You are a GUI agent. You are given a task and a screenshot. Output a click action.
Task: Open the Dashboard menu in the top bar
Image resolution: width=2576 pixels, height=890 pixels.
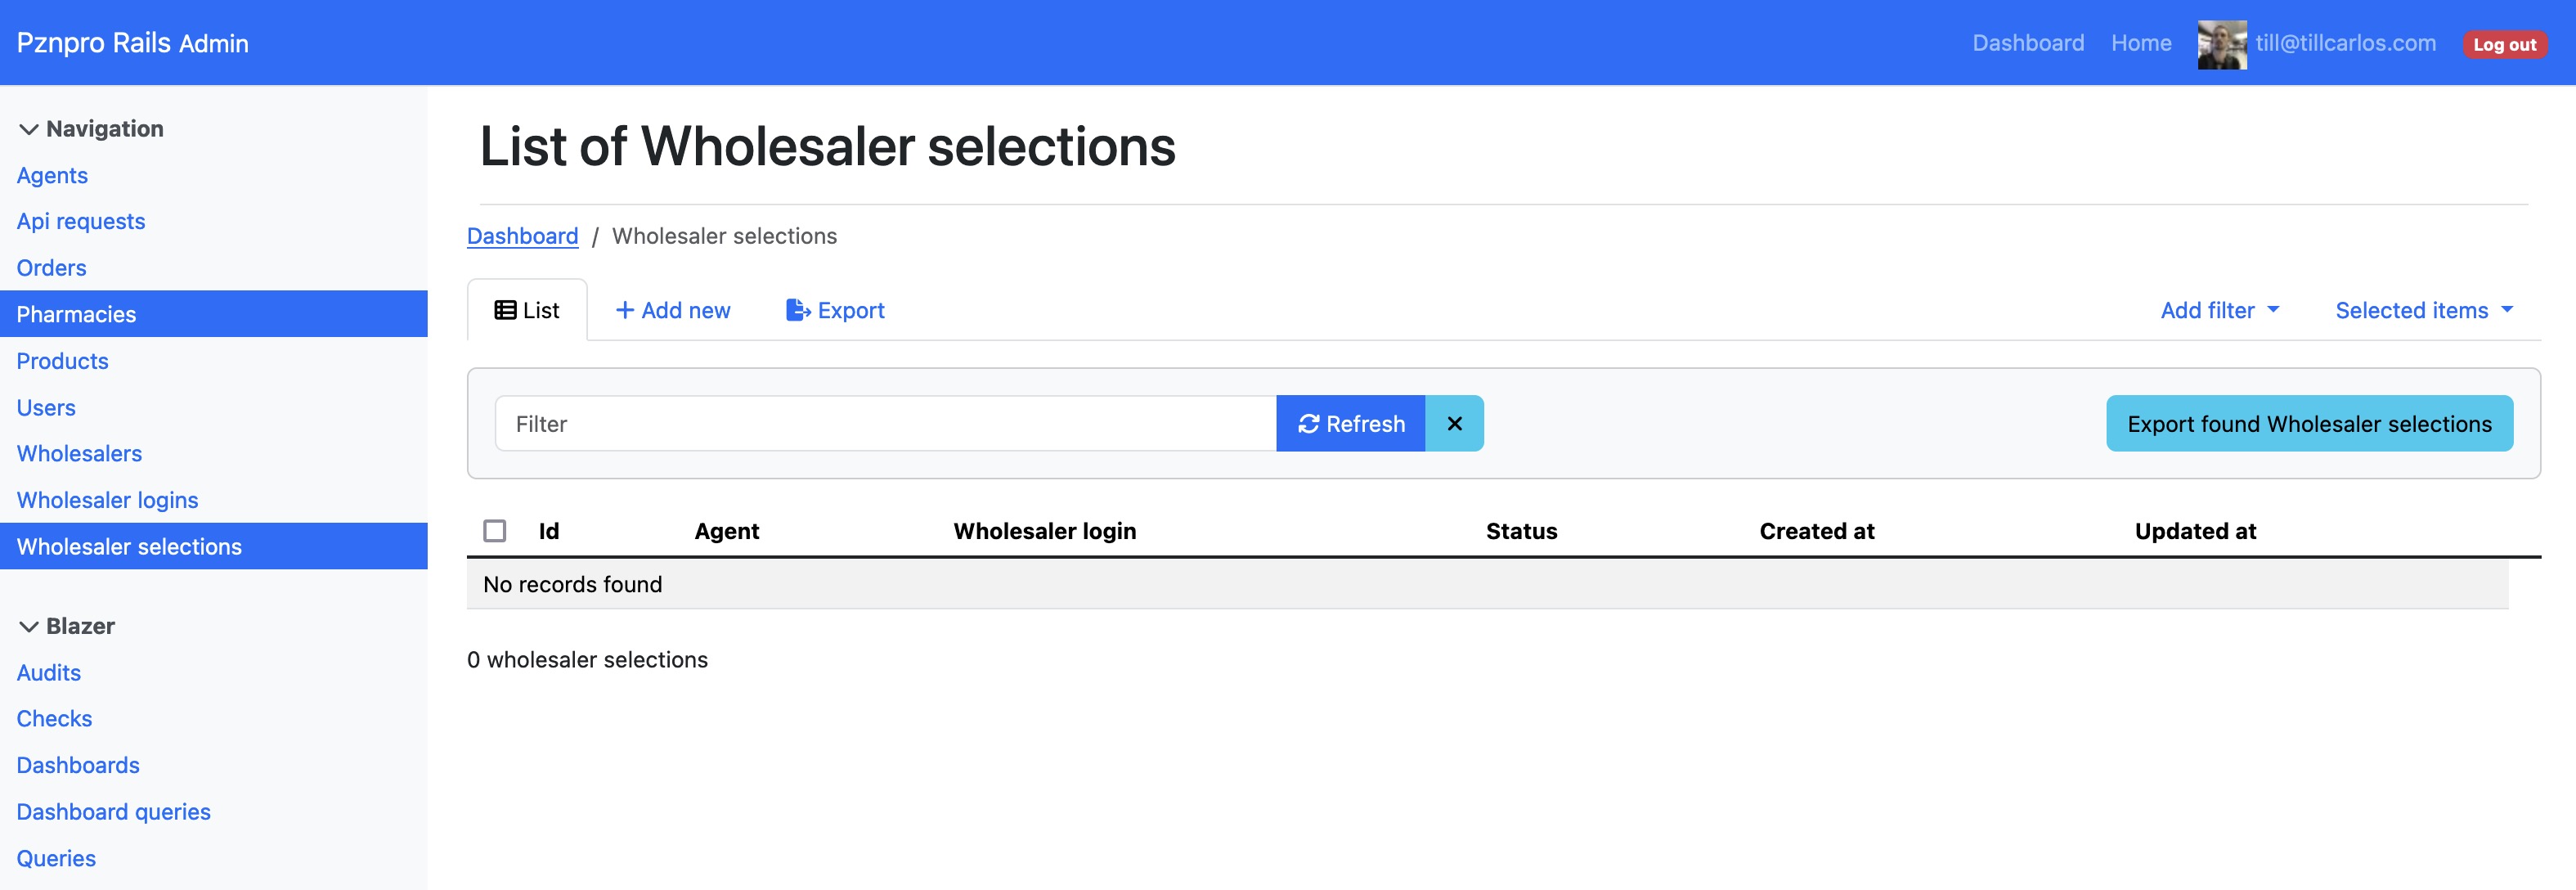coord(2027,43)
